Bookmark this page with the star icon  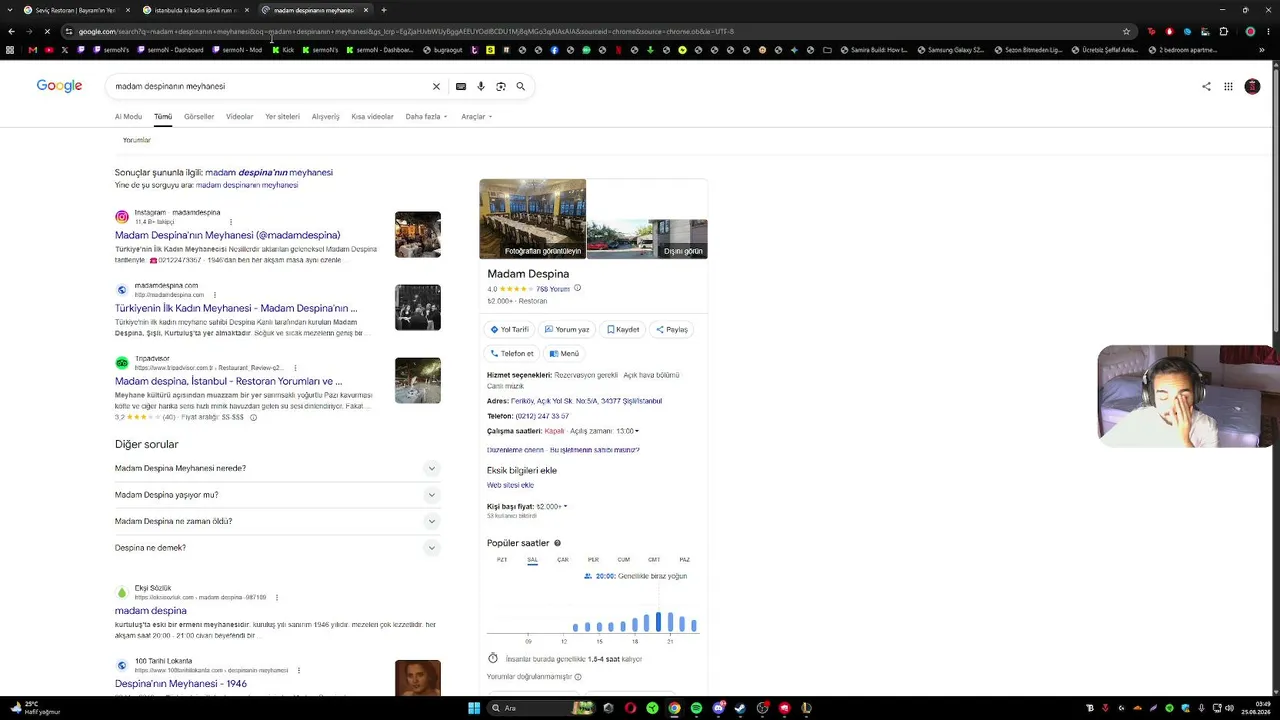(1126, 31)
